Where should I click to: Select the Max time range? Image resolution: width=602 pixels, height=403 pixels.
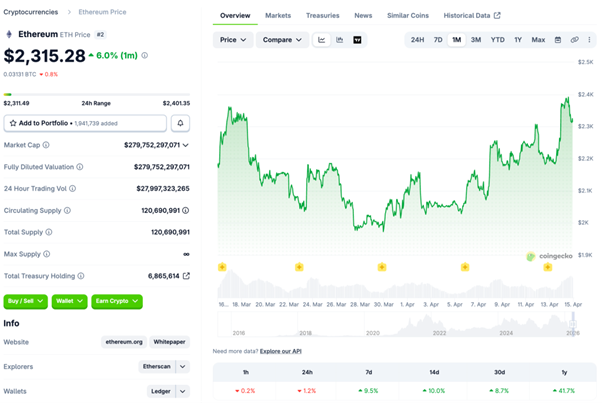click(x=538, y=40)
